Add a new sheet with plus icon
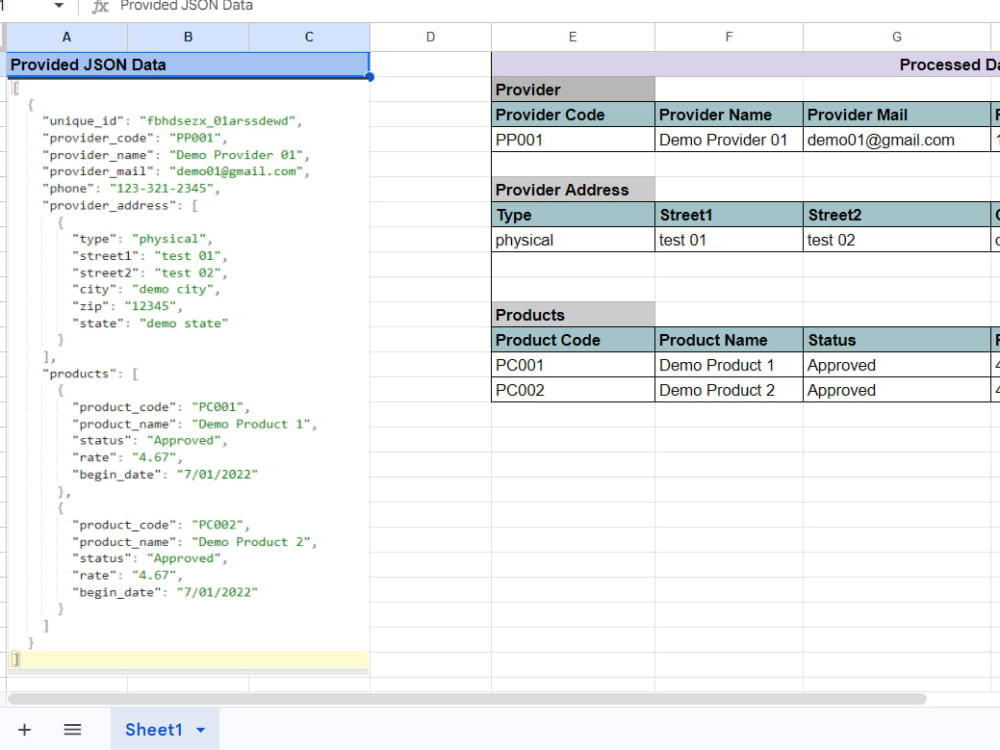The height and width of the screenshot is (750, 1000). [x=24, y=730]
